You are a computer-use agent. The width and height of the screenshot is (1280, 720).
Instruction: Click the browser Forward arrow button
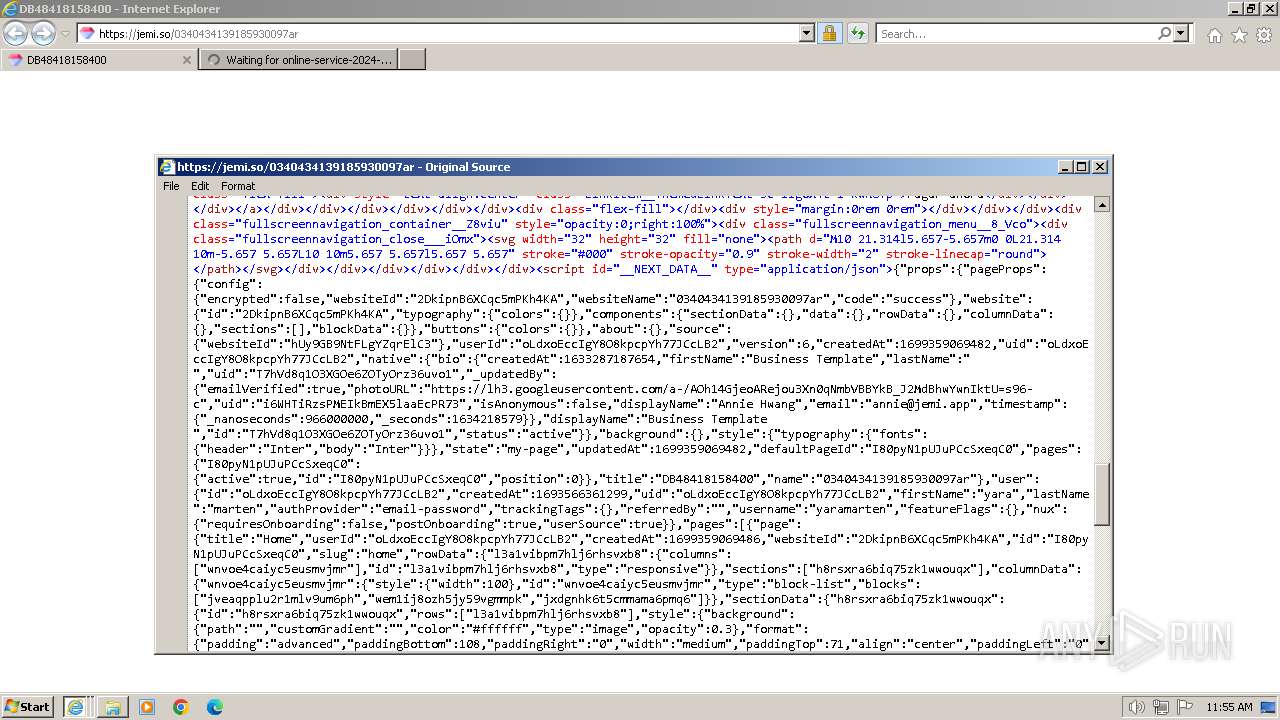click(x=43, y=33)
